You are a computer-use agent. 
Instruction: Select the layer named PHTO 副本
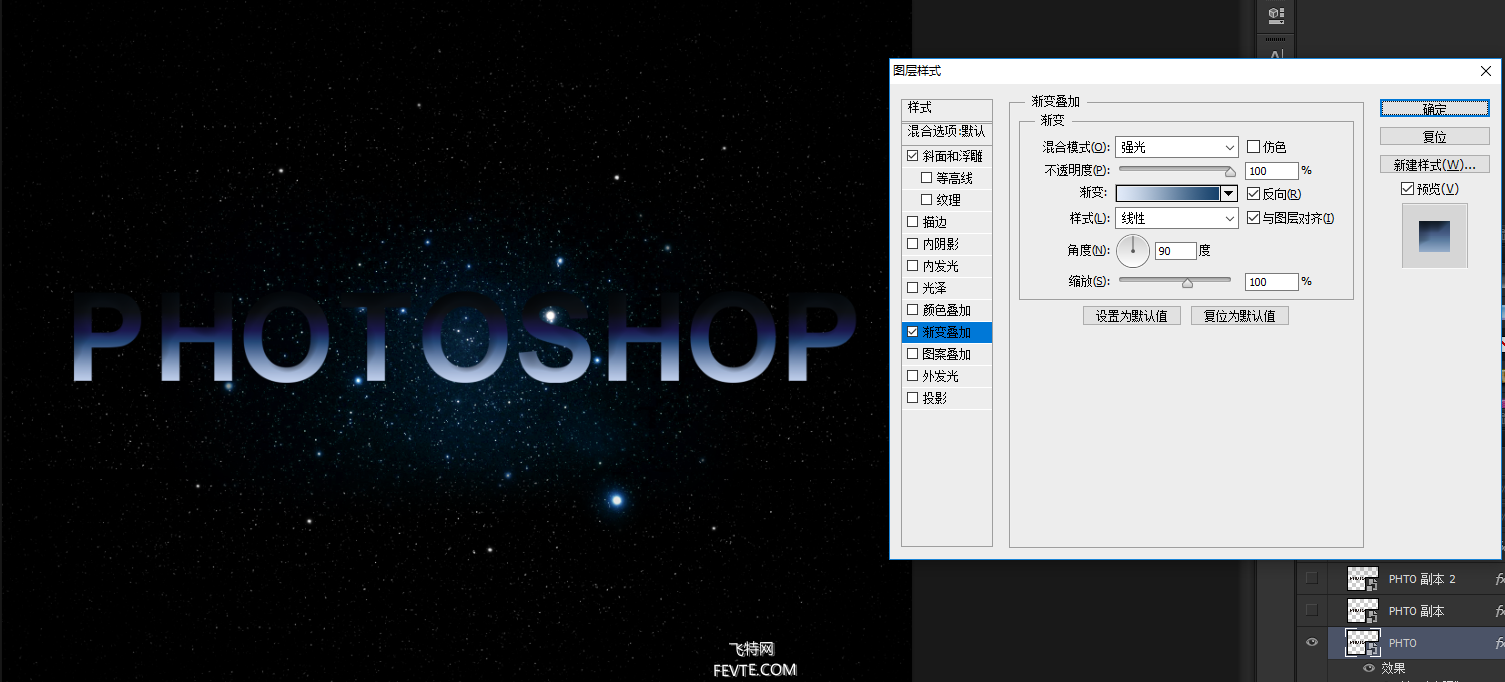click(1416, 611)
